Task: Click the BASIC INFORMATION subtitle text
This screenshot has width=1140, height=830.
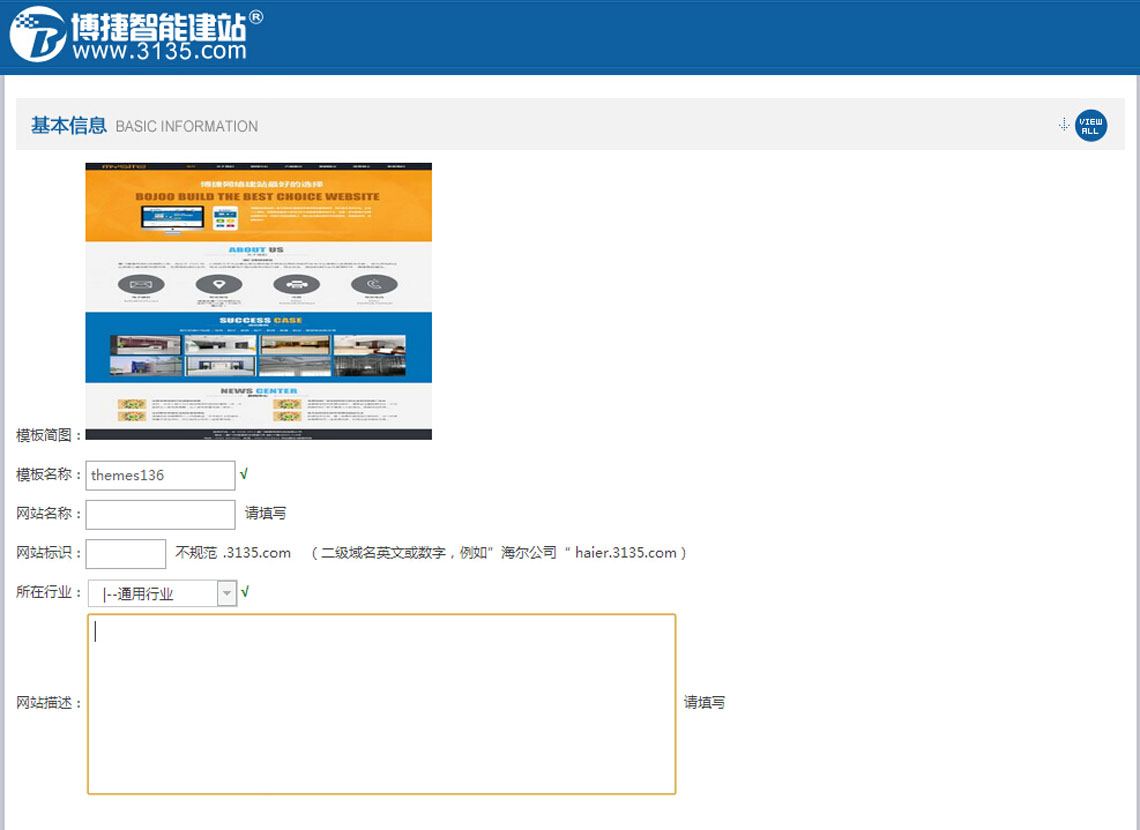Action: pyautogui.click(x=187, y=126)
